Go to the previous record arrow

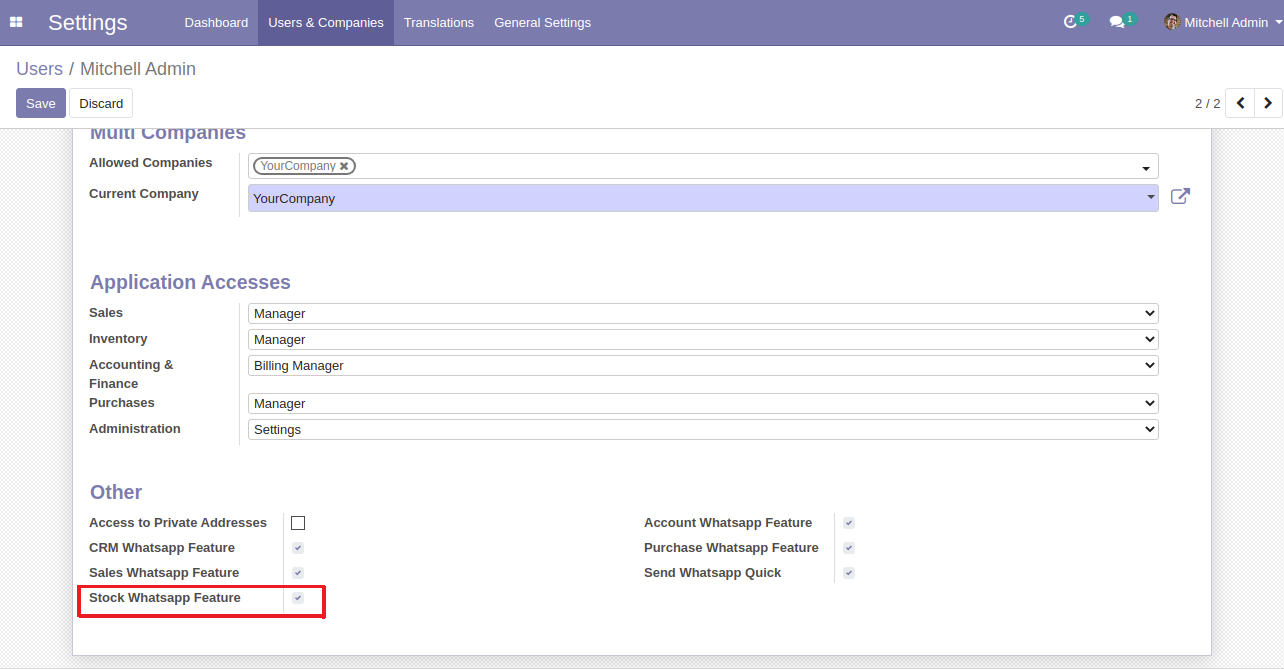click(x=1240, y=103)
